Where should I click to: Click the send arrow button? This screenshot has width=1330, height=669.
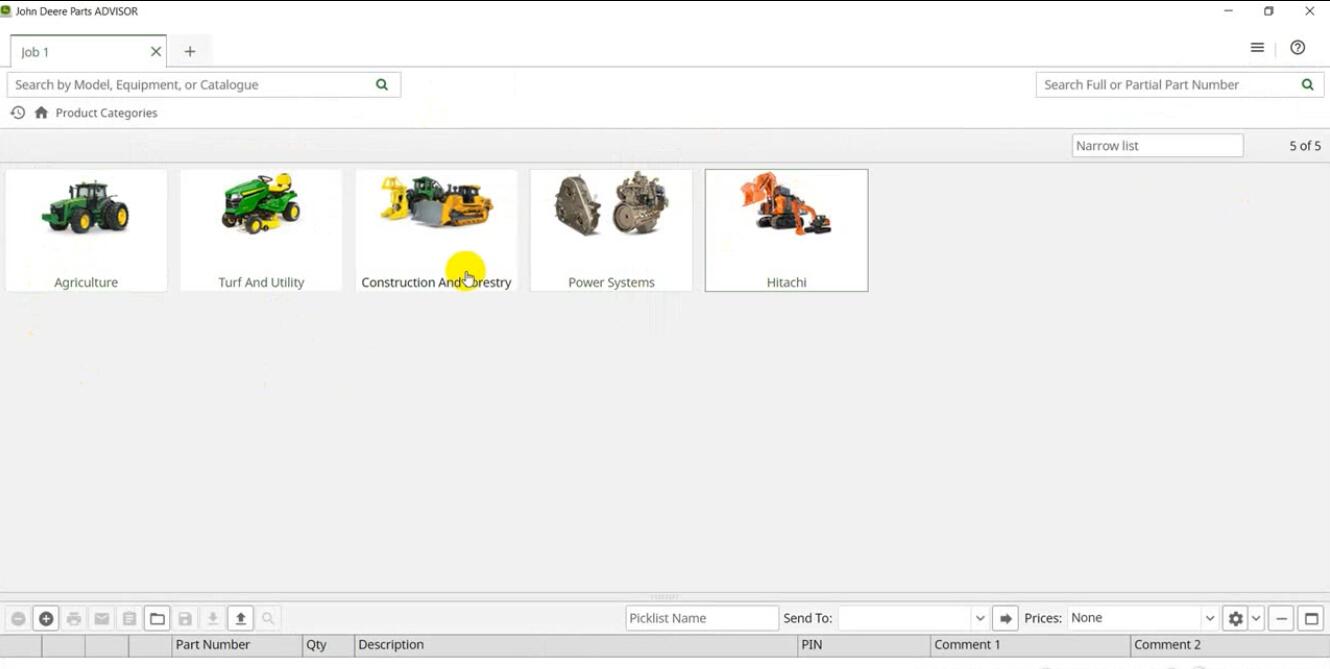(1006, 619)
